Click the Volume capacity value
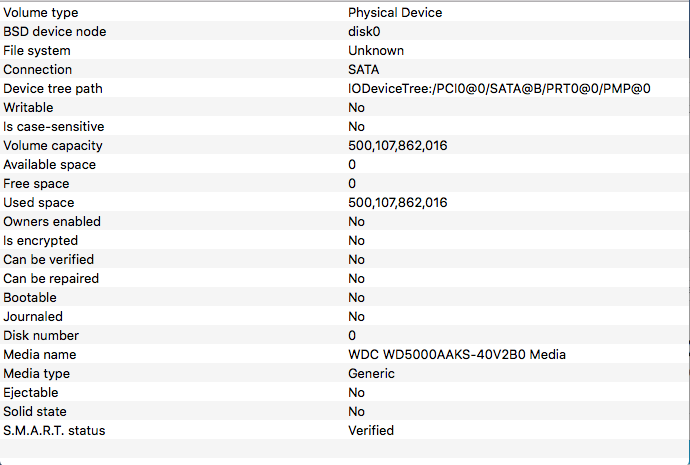 (x=397, y=146)
